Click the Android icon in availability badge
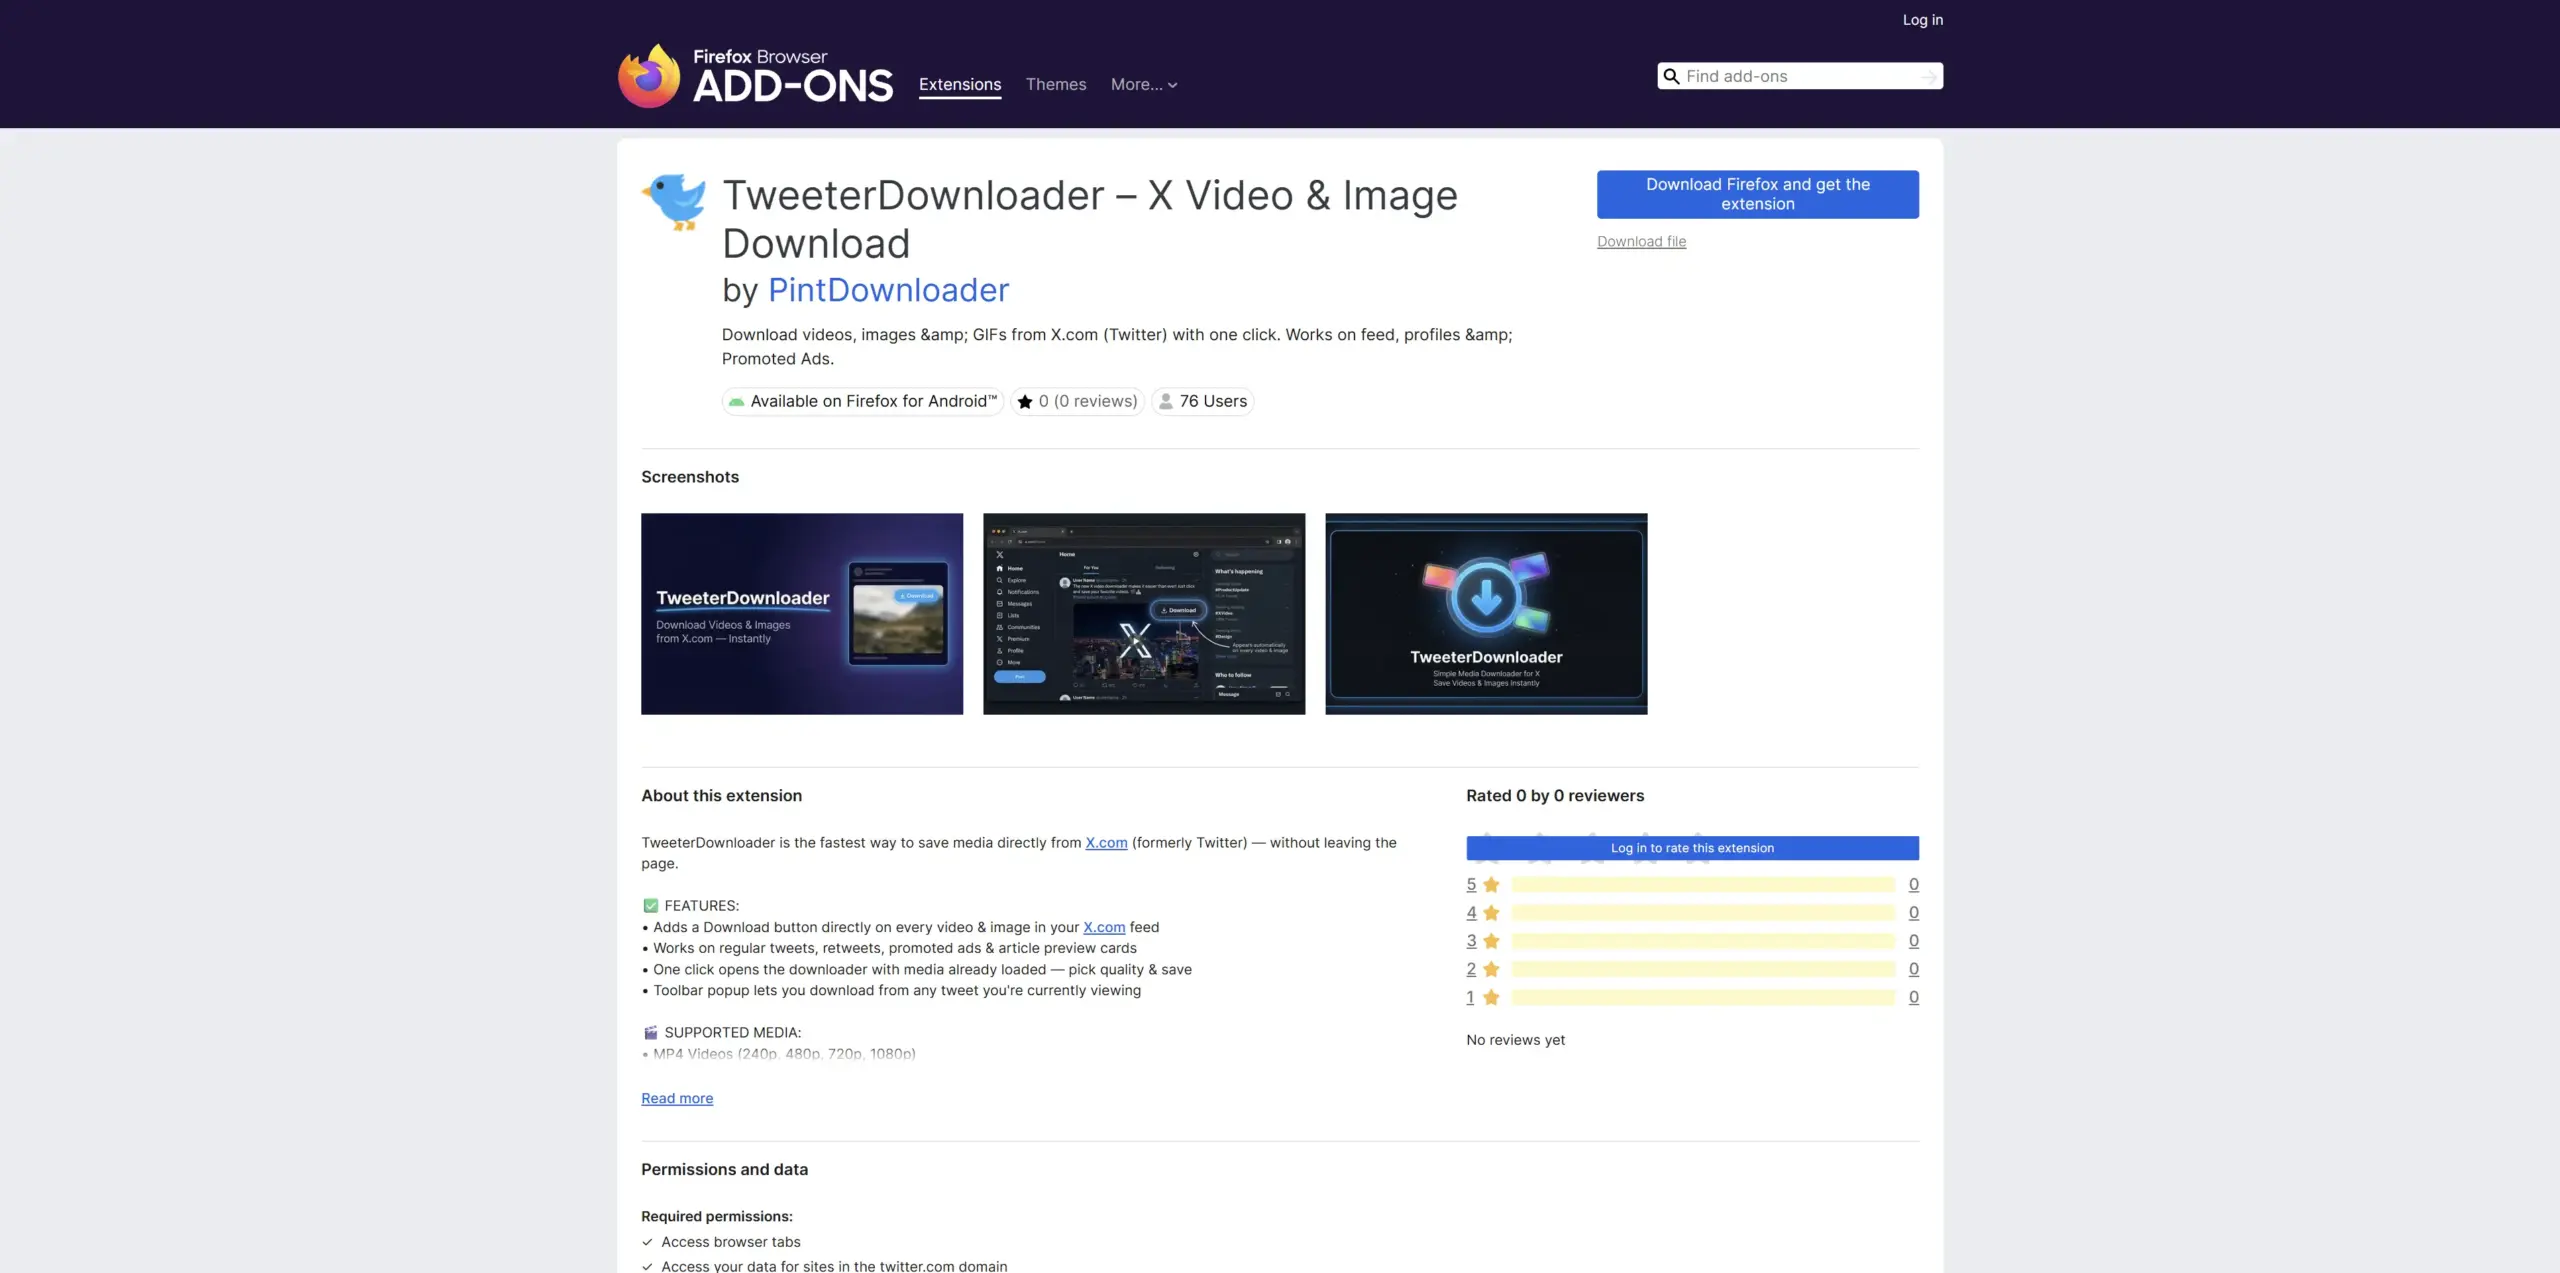This screenshot has width=2560, height=1273. point(737,402)
